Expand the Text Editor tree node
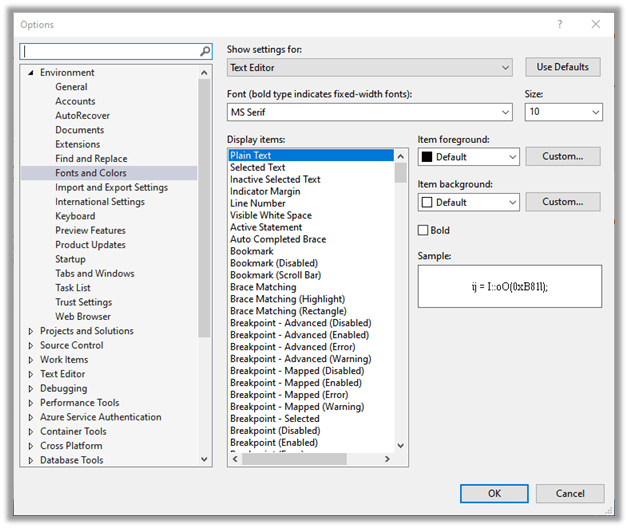 [30, 374]
